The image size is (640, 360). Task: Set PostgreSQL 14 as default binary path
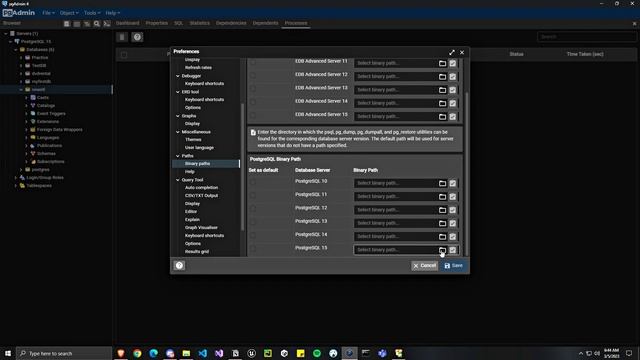[x=253, y=236]
